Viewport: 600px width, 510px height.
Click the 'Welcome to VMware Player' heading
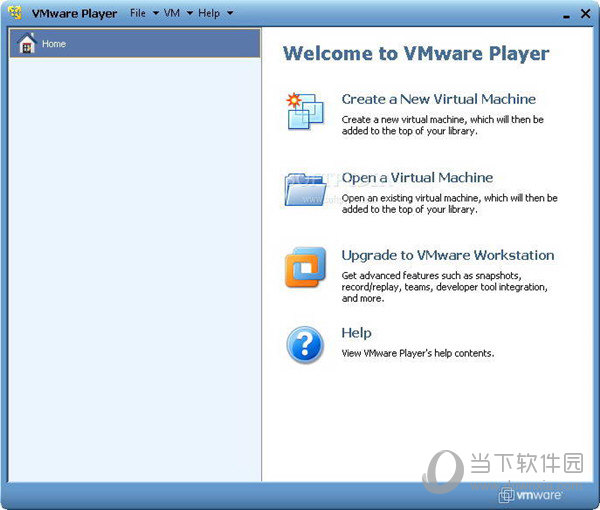[x=416, y=53]
